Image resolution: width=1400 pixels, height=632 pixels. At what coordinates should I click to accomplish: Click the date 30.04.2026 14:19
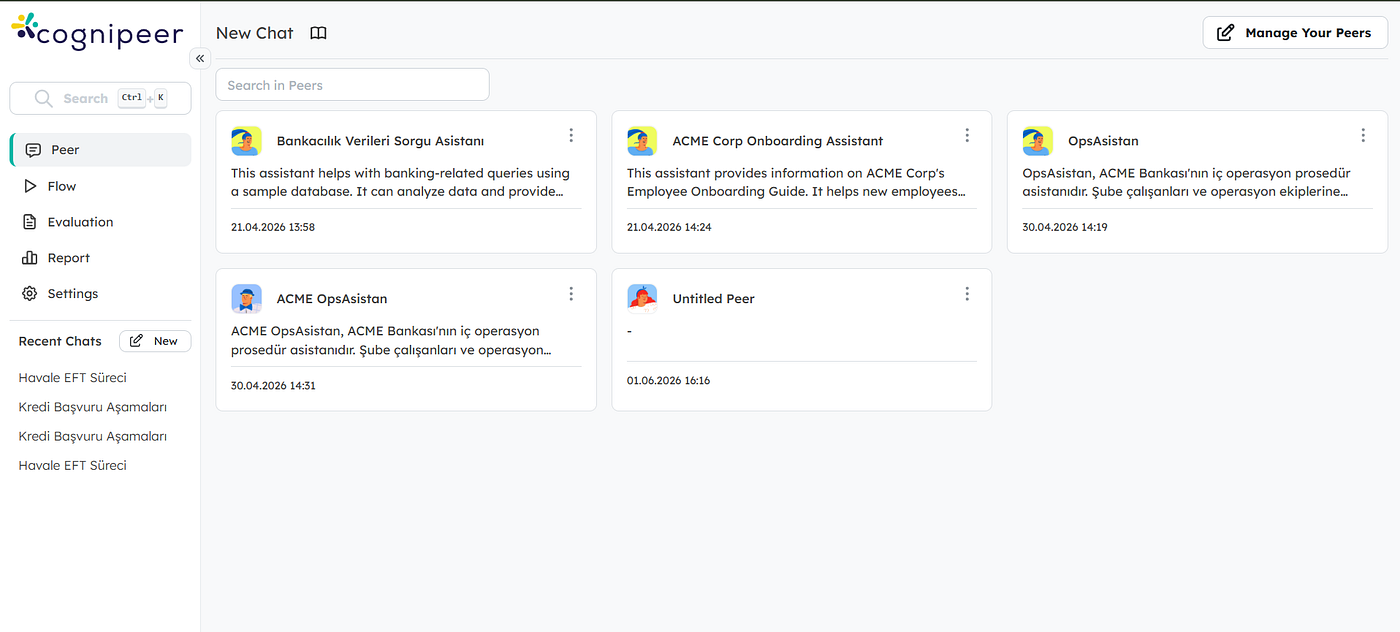coord(1065,227)
